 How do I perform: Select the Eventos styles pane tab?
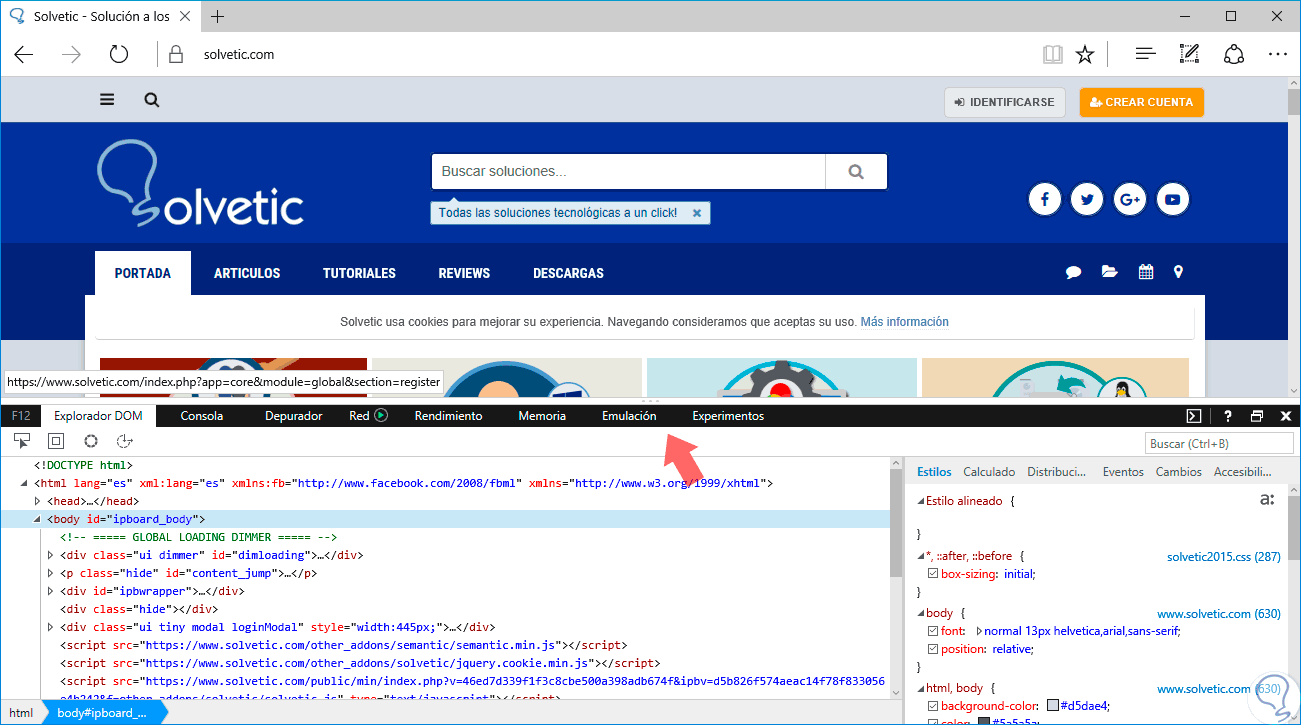(1123, 472)
